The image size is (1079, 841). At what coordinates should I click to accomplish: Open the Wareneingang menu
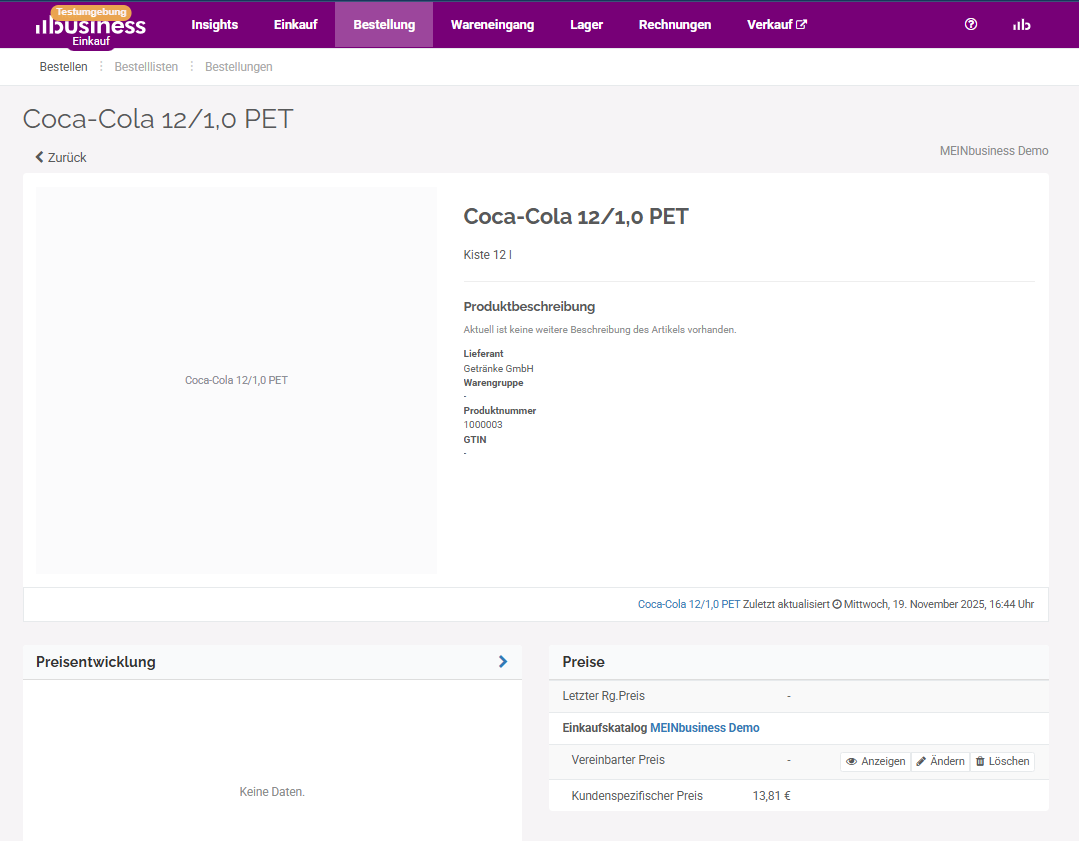pyautogui.click(x=492, y=25)
